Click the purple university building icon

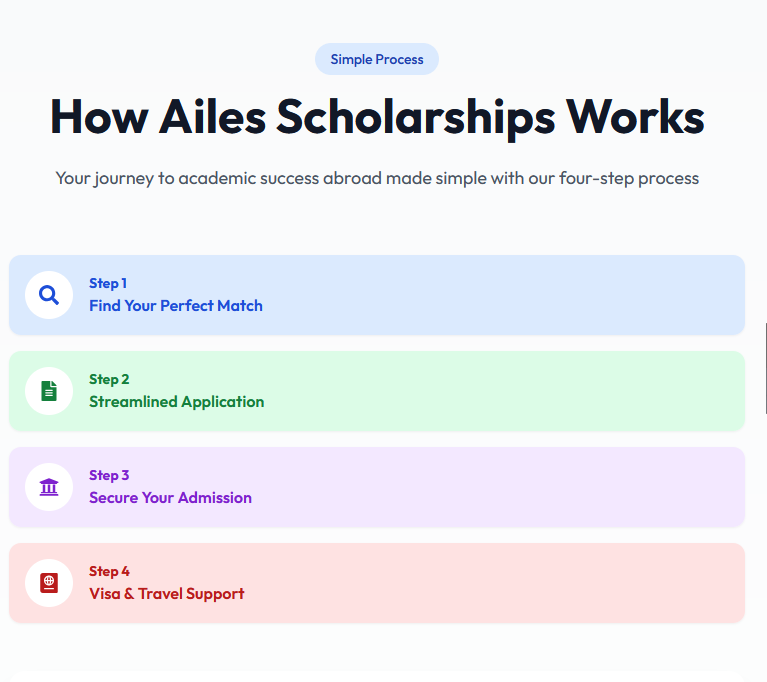pos(49,487)
